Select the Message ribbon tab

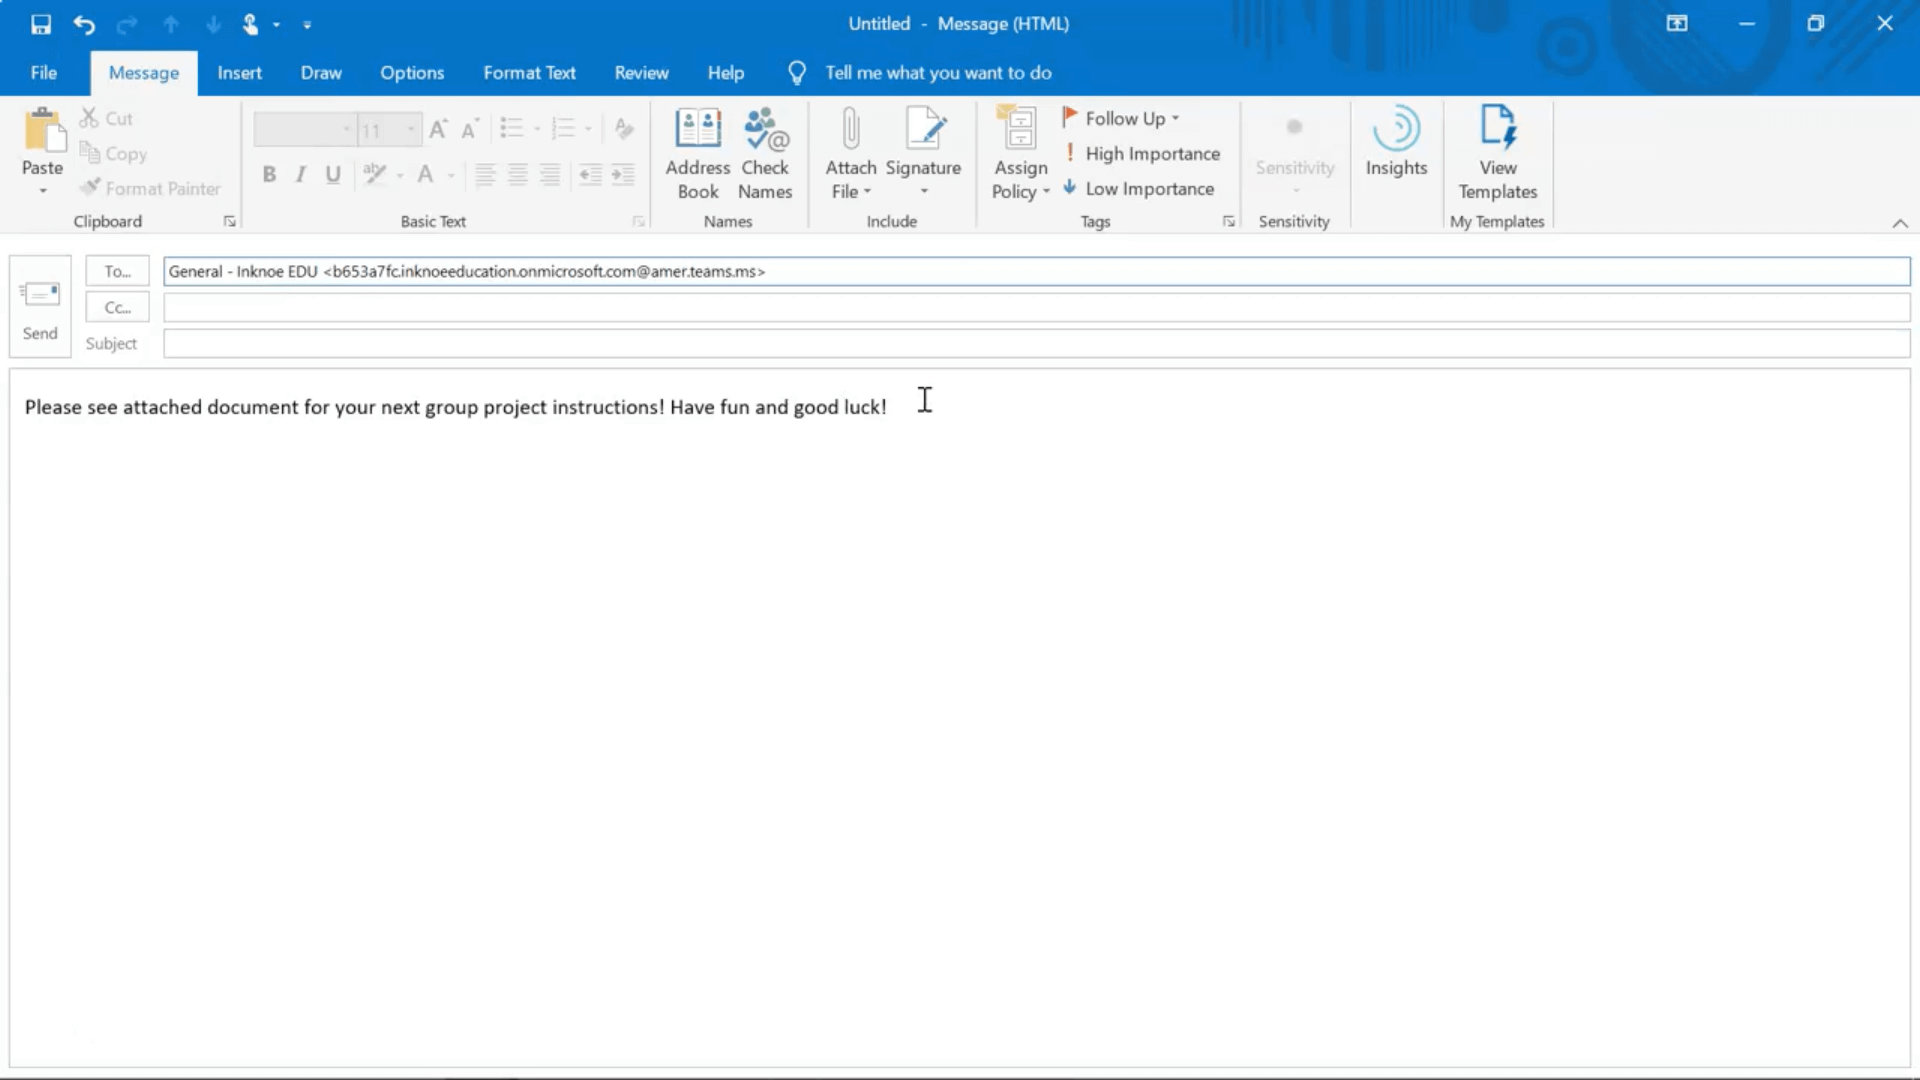(x=144, y=73)
